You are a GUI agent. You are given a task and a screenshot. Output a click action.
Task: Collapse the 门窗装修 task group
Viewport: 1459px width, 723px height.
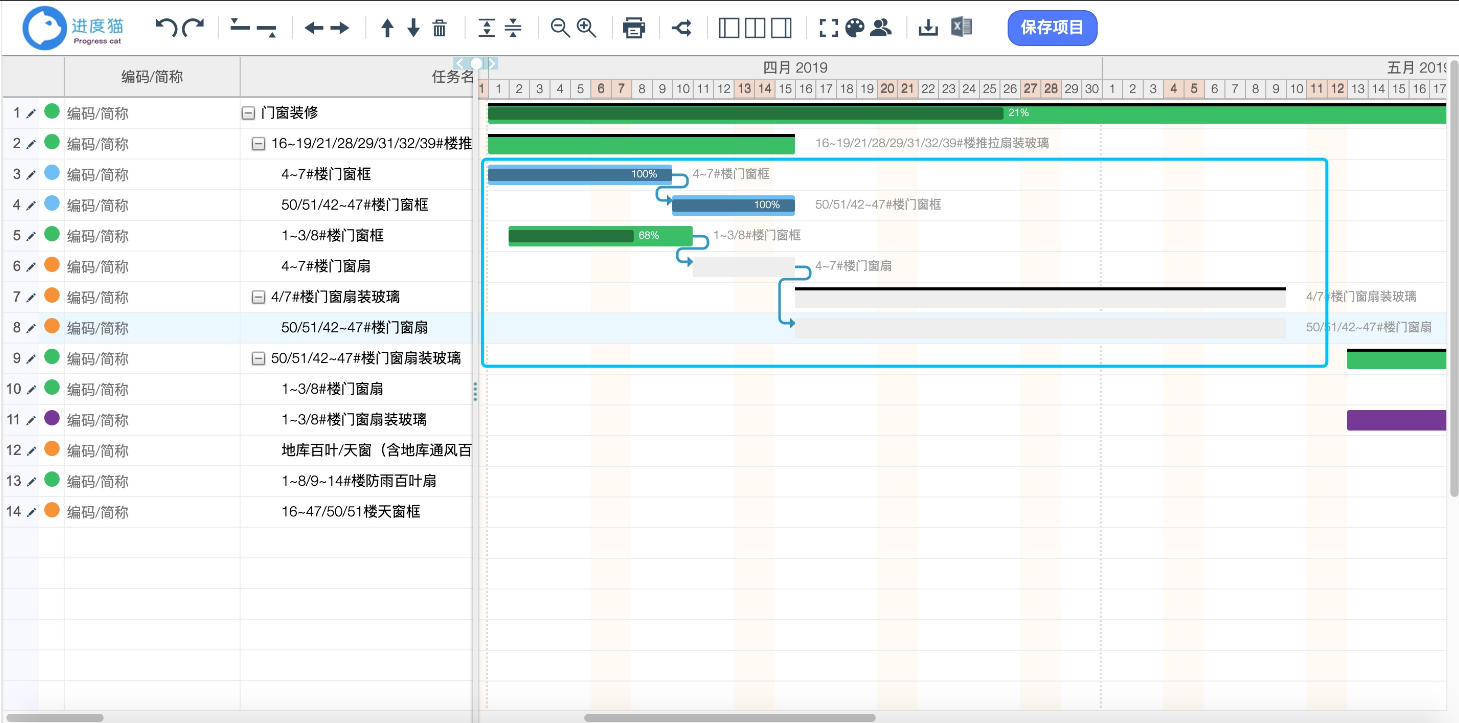248,113
